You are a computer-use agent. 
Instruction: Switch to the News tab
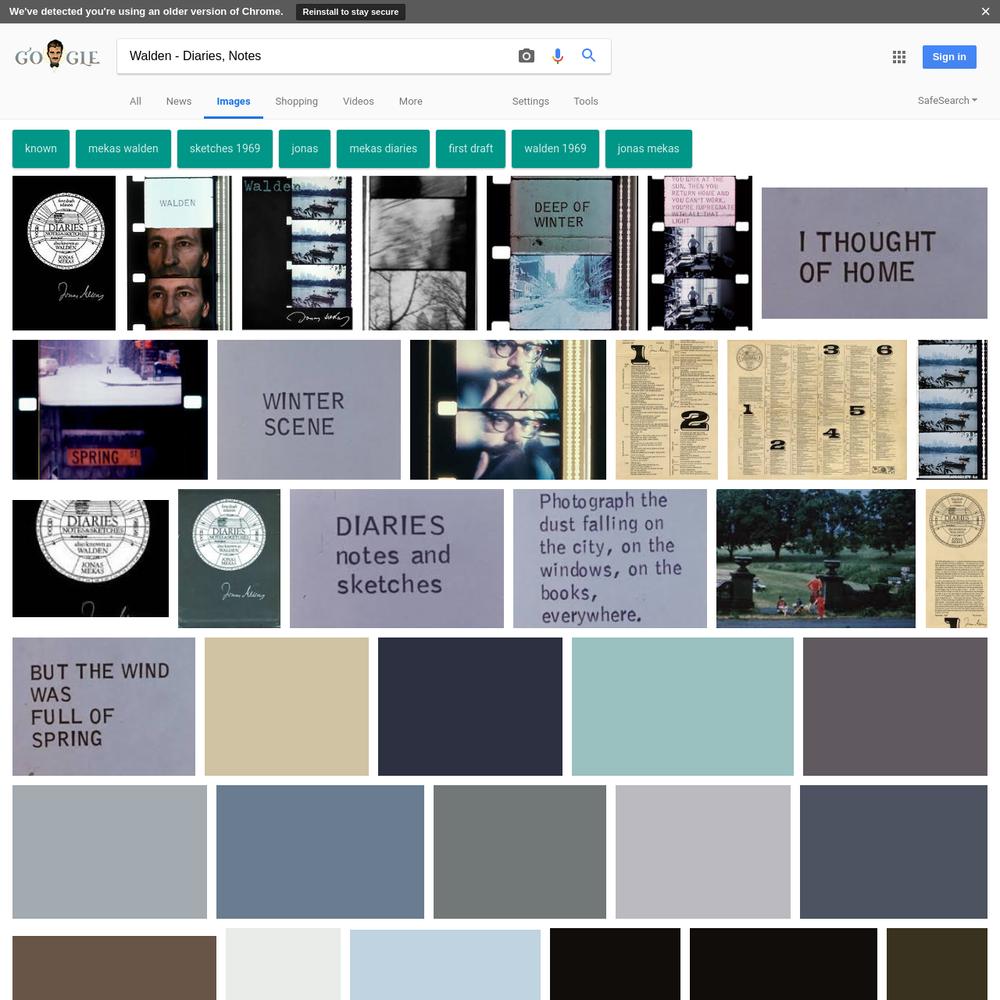(x=179, y=101)
